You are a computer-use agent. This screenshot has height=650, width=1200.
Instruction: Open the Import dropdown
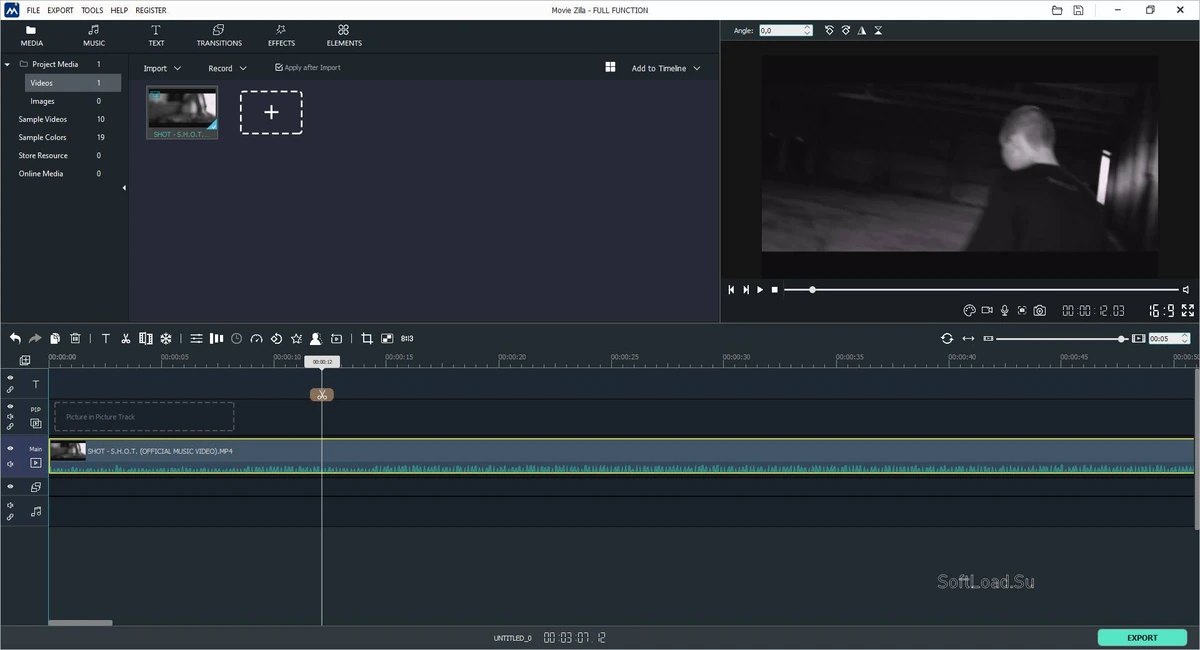(x=162, y=68)
